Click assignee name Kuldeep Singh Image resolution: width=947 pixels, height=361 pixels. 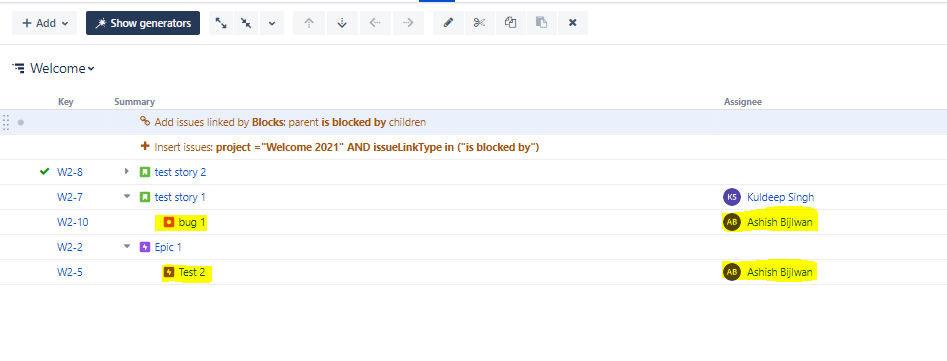[x=781, y=197]
